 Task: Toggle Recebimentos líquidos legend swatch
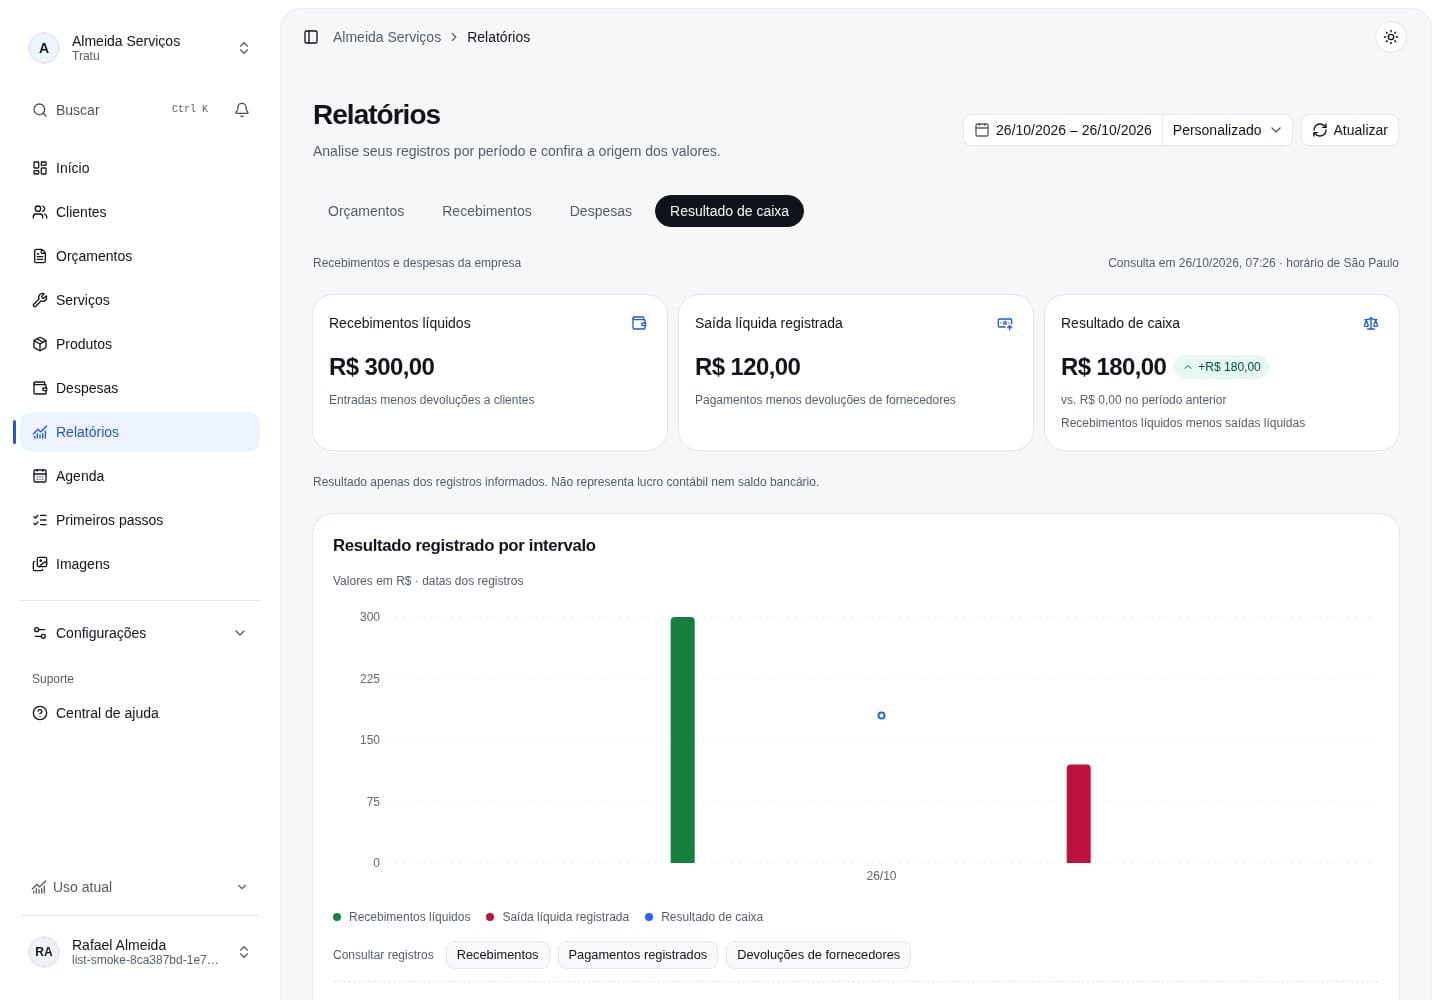pos(337,917)
